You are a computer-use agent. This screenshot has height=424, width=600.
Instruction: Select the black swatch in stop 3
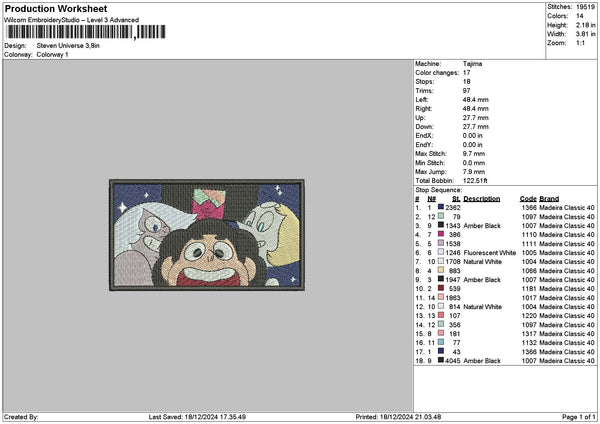click(441, 225)
